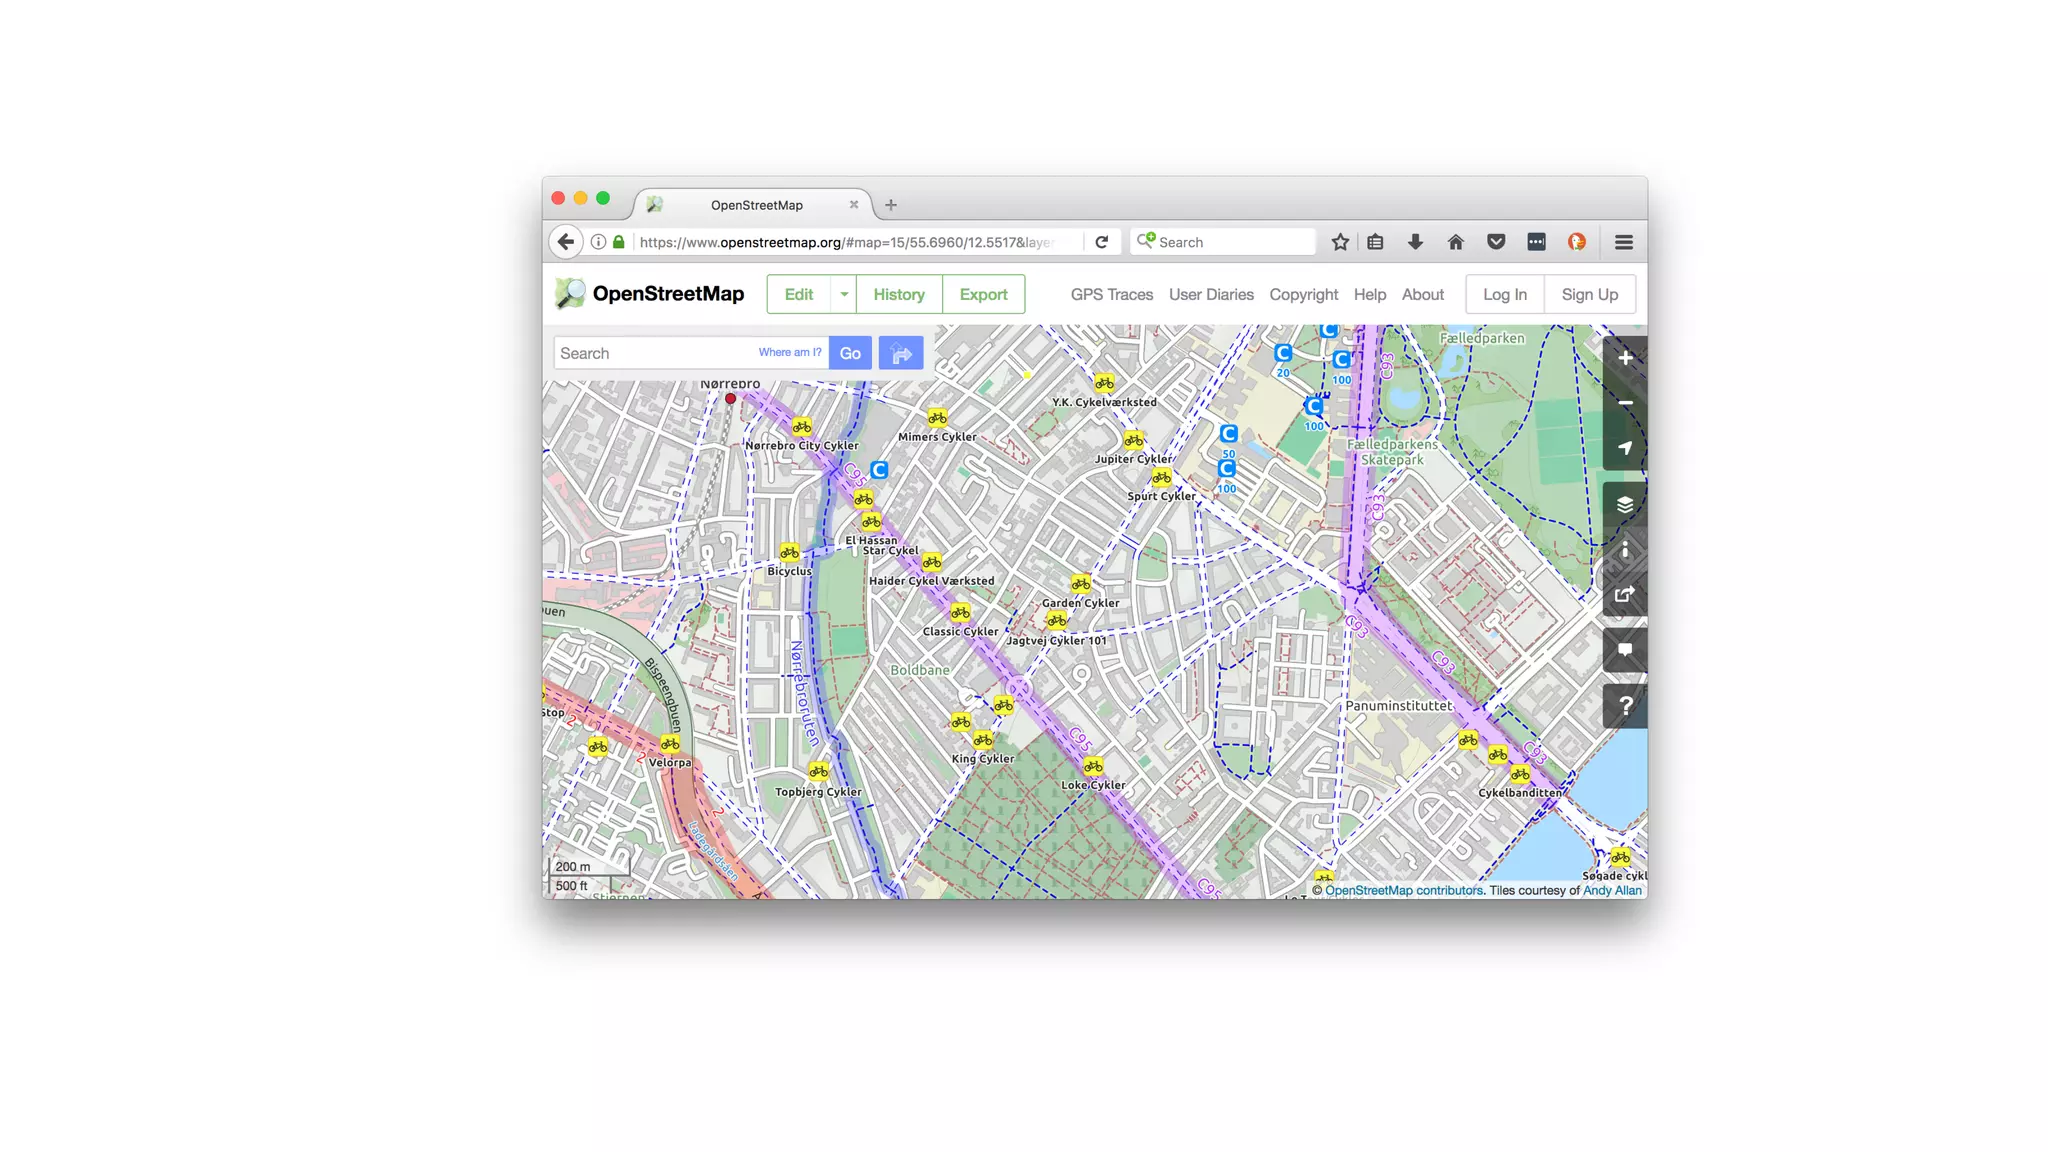
Task: Open the Andy Allan attribution link
Action: tap(1612, 890)
